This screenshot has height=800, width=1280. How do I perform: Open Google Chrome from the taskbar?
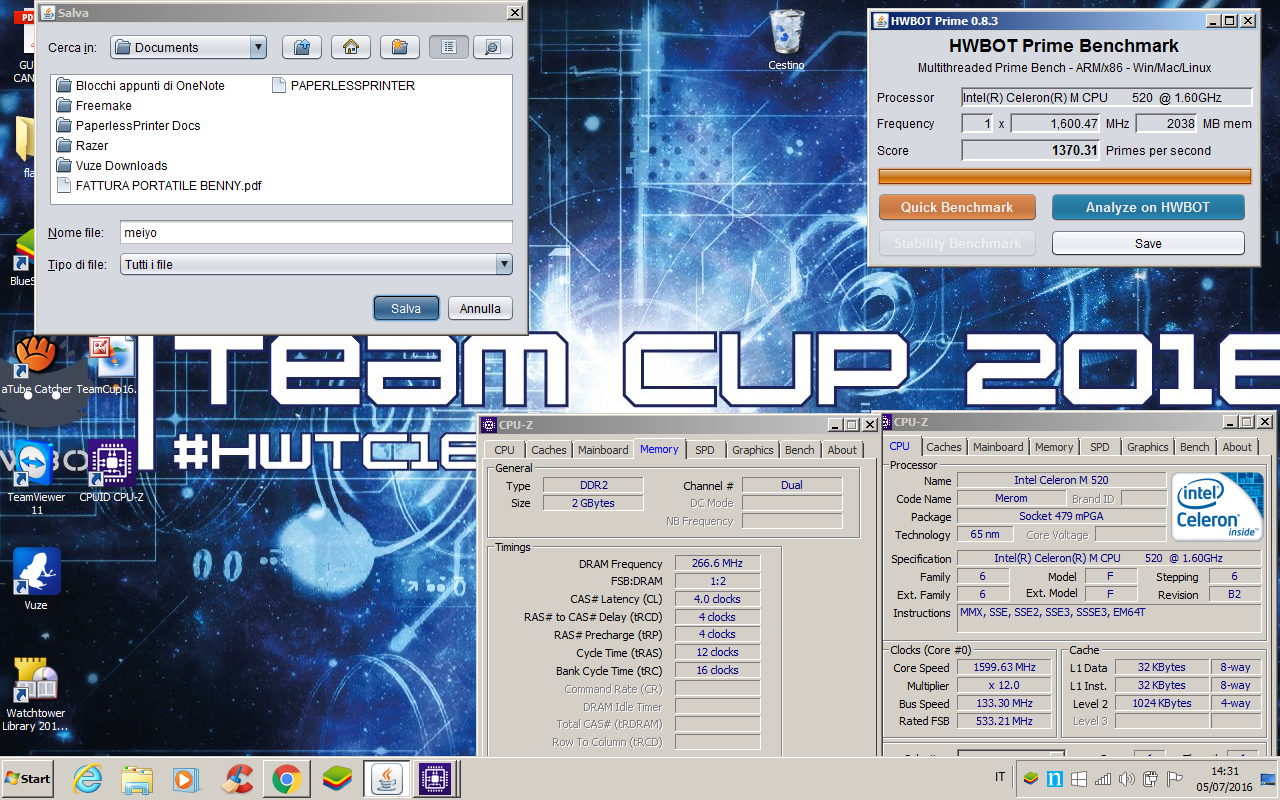tap(287, 778)
